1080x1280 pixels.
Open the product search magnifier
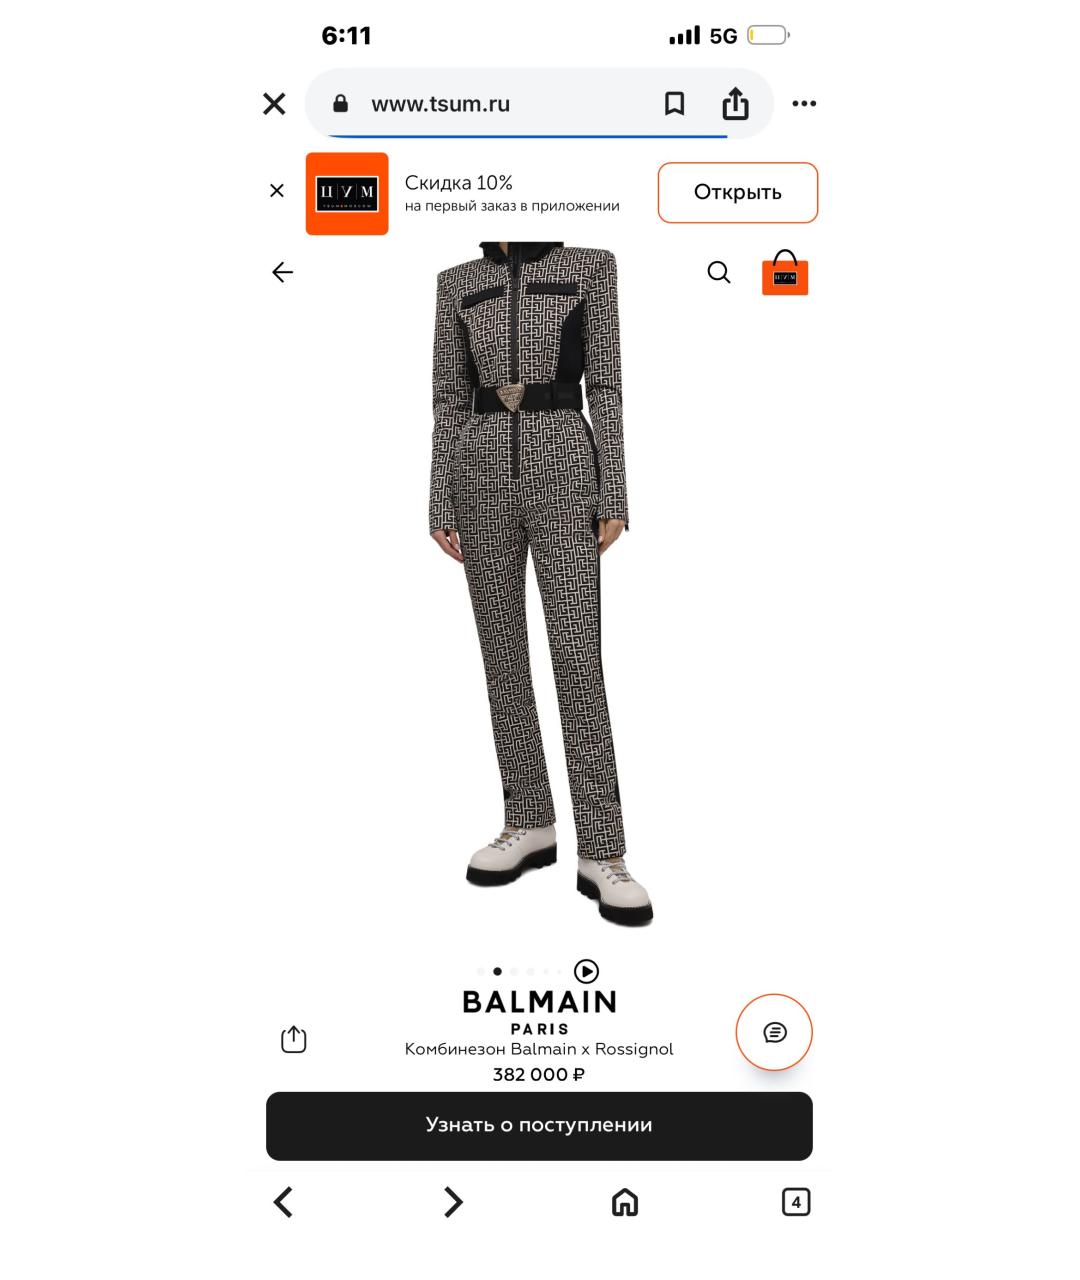point(719,272)
